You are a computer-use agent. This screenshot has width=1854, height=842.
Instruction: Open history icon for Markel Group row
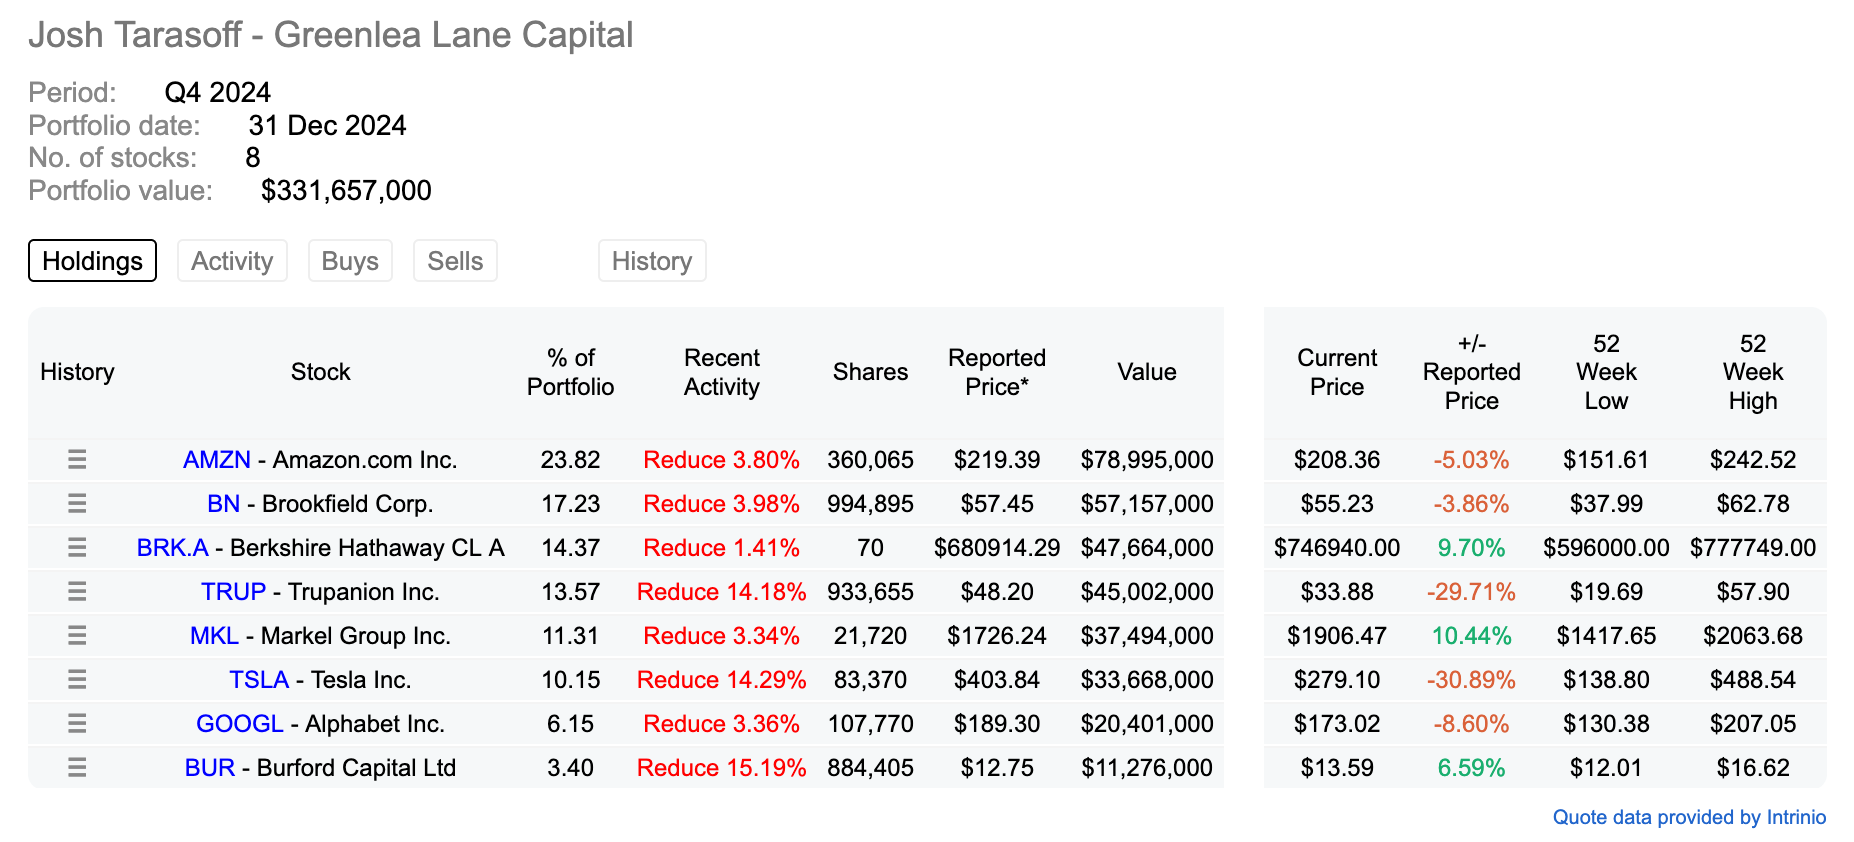[77, 636]
